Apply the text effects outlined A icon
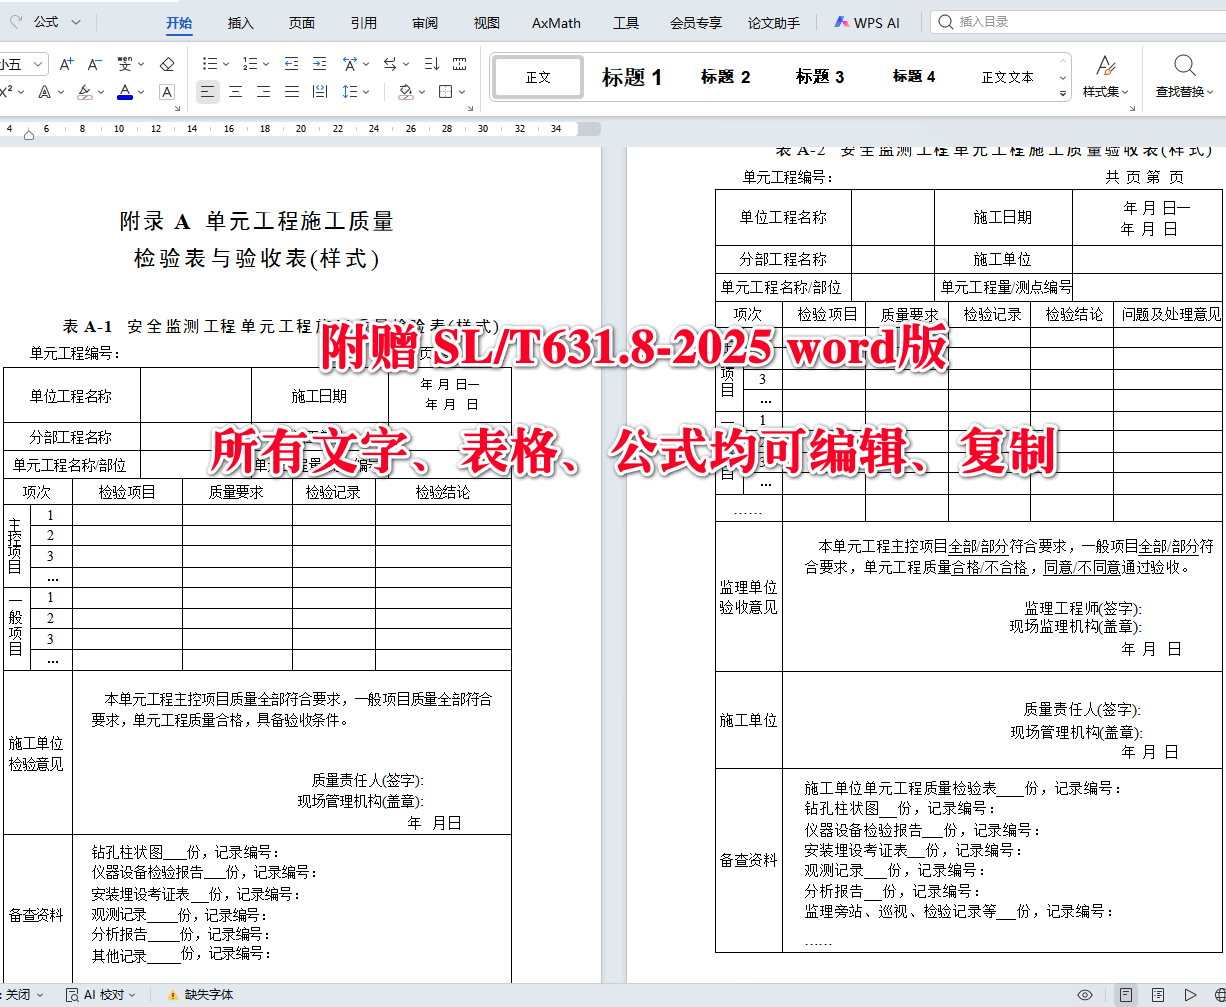Screen dimensions: 1226x1007 [x=44, y=92]
